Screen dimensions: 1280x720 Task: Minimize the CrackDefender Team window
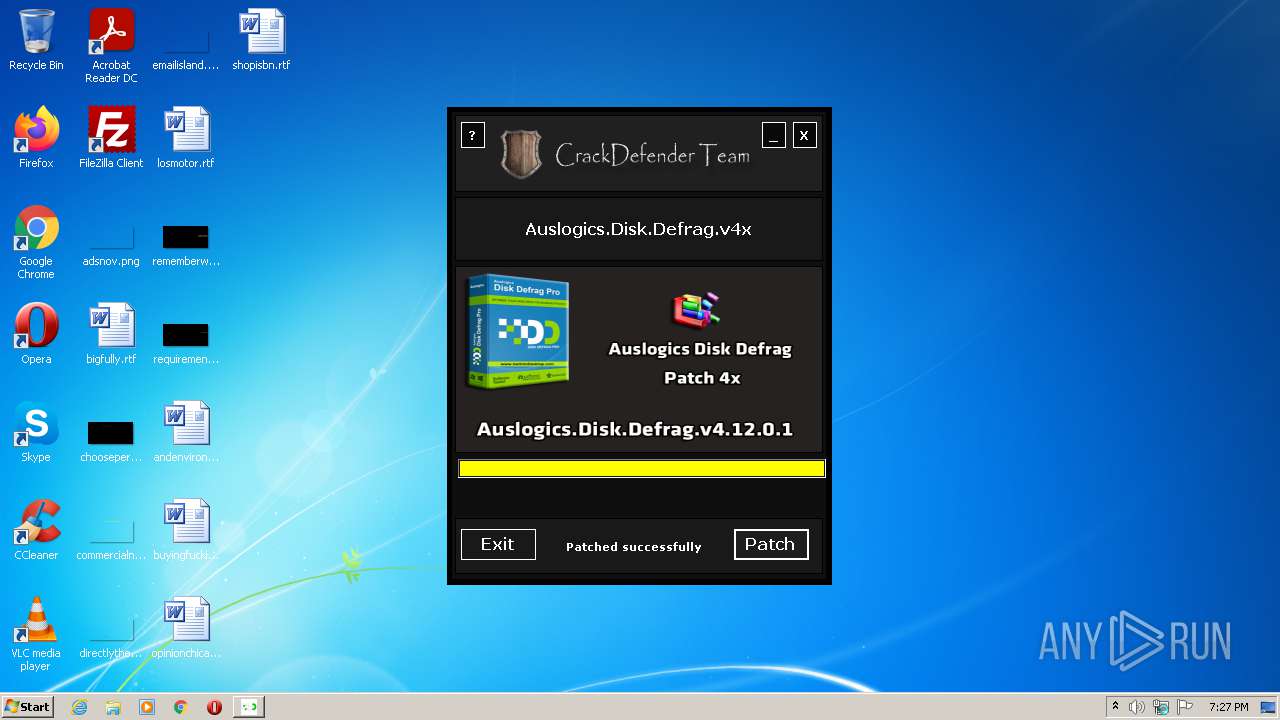(x=774, y=135)
